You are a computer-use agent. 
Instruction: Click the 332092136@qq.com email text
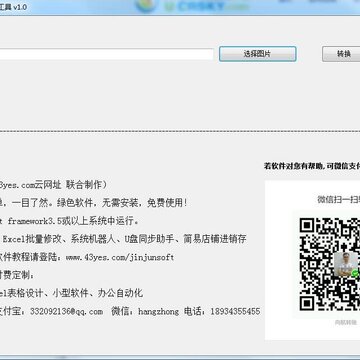click(66, 311)
